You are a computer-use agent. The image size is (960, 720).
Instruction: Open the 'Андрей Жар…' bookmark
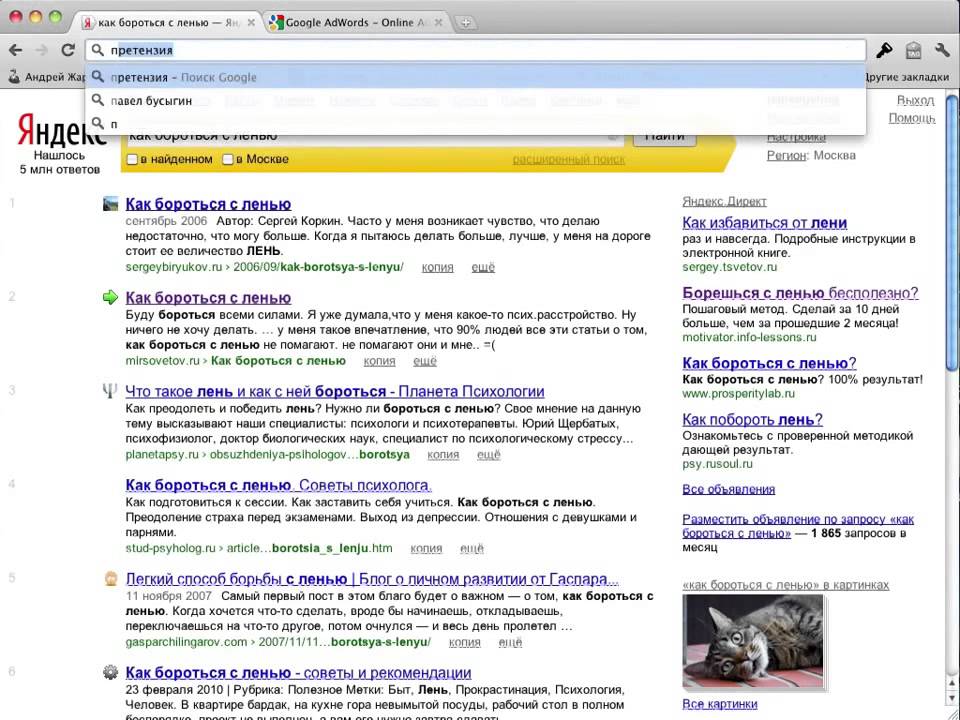[x=47, y=77]
